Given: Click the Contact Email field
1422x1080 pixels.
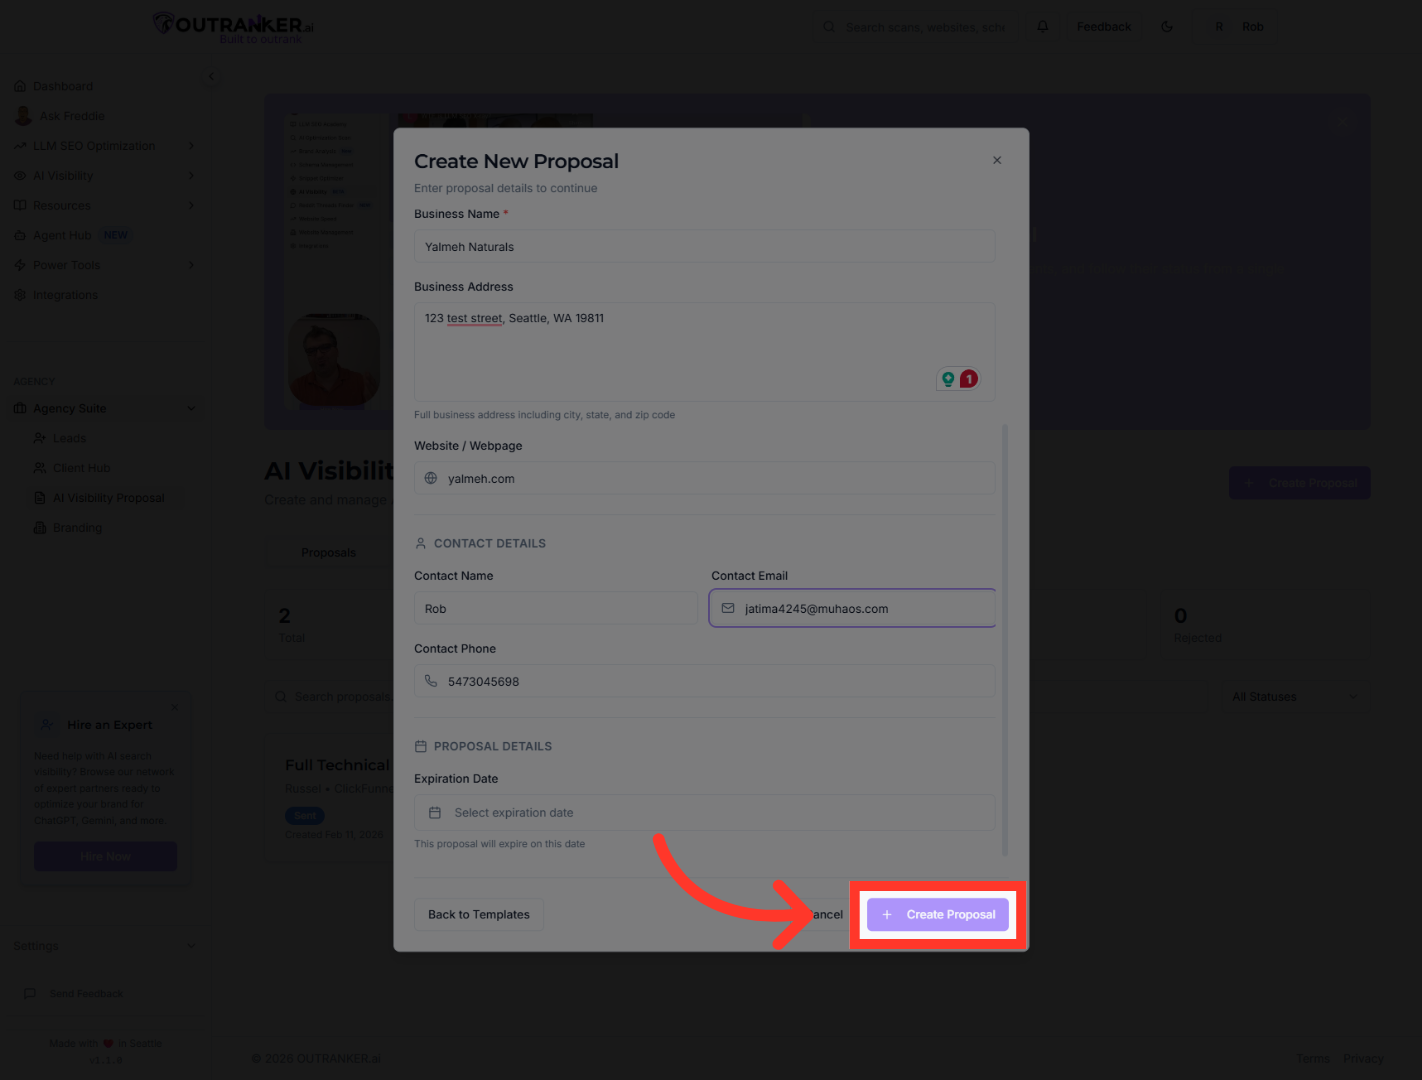Looking at the screenshot, I should (x=852, y=608).
